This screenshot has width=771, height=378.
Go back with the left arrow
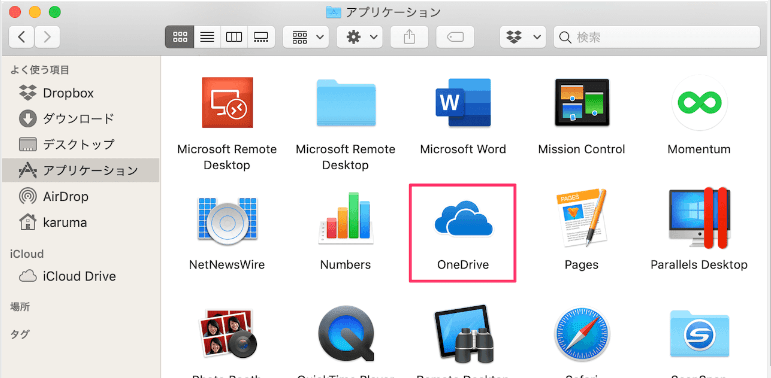pos(22,37)
